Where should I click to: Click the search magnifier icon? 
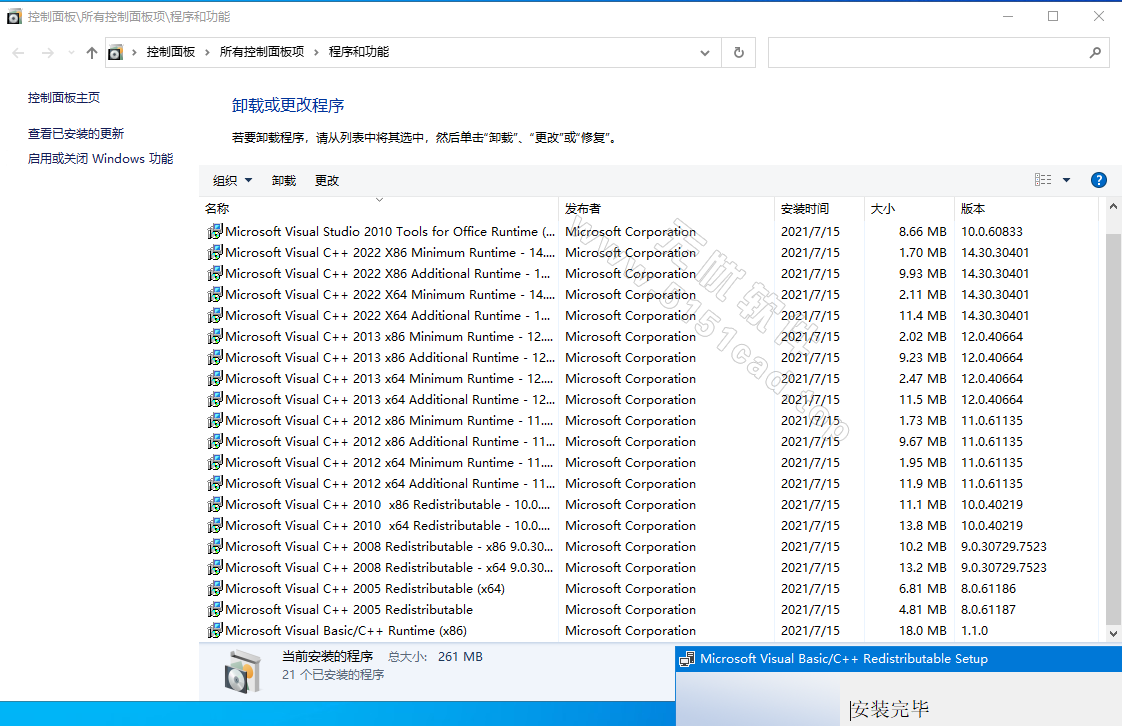1095,52
